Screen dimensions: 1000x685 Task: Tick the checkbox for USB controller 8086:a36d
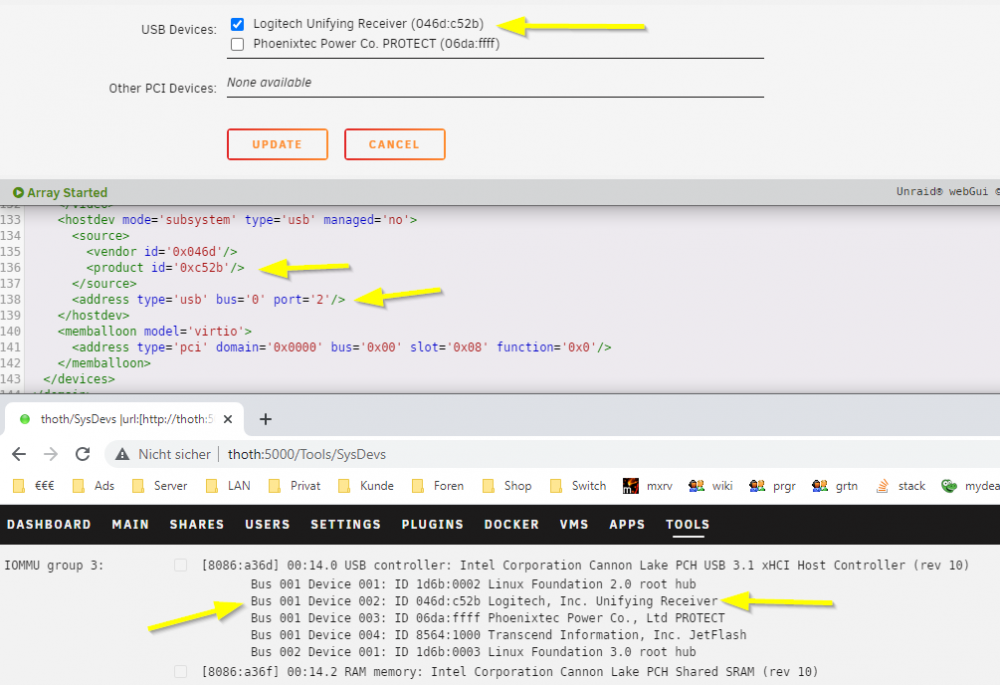click(180, 565)
